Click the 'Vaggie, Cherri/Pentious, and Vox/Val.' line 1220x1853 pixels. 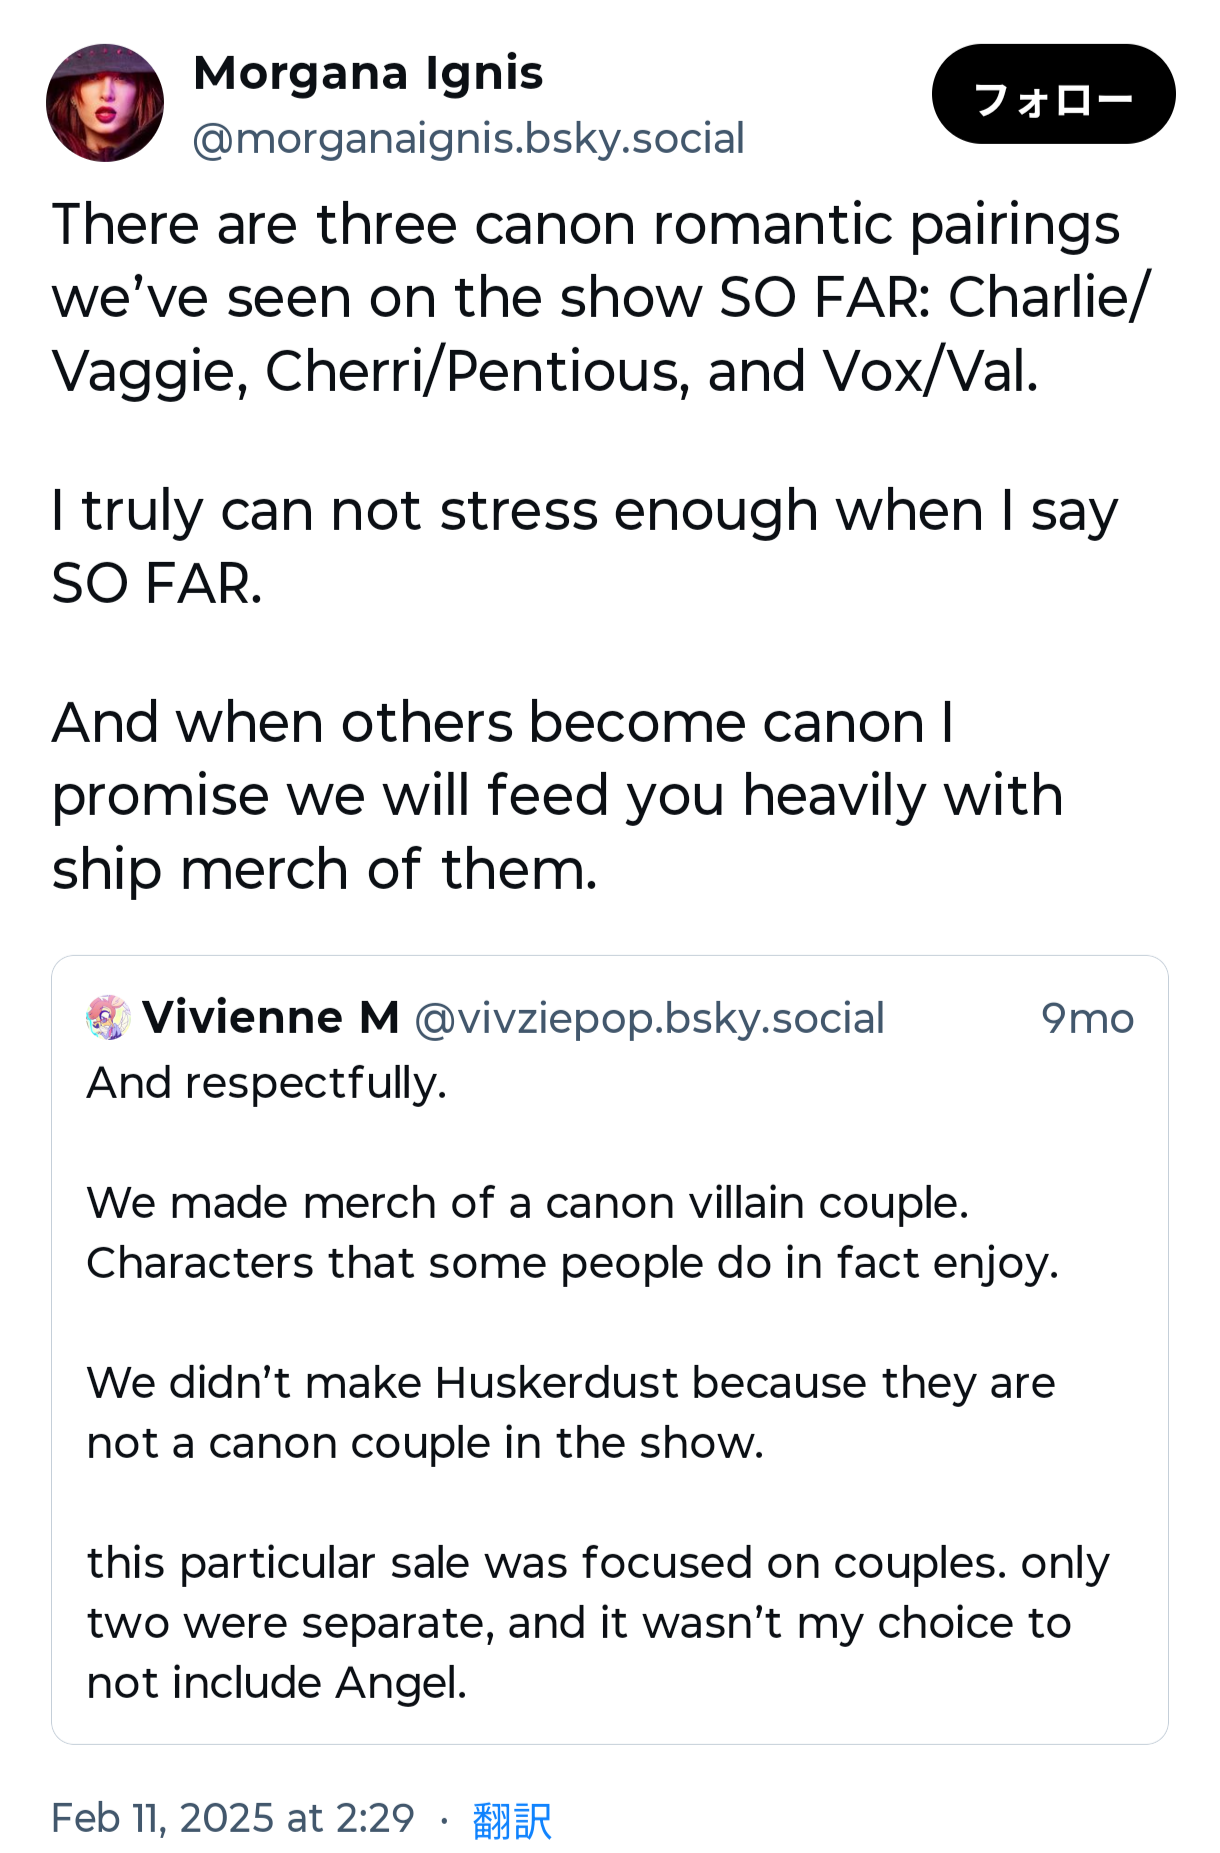tap(545, 372)
